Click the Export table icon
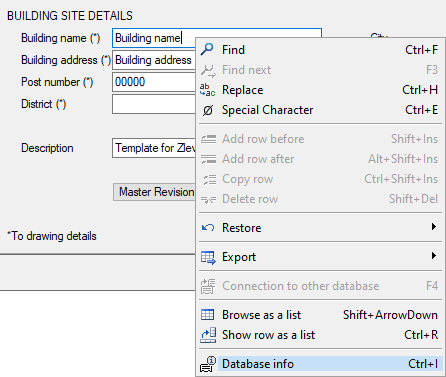This screenshot has width=446, height=377. [208, 257]
